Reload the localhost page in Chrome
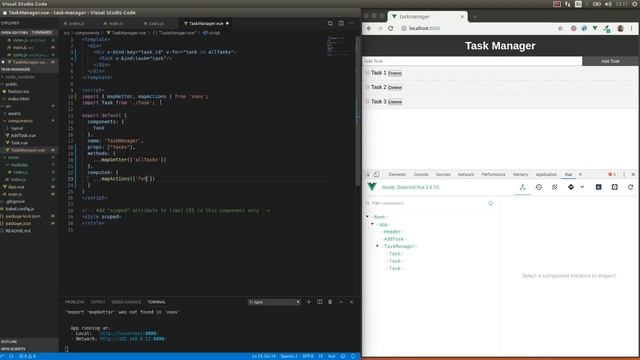Viewport: 640px width, 360px height. (x=391, y=28)
